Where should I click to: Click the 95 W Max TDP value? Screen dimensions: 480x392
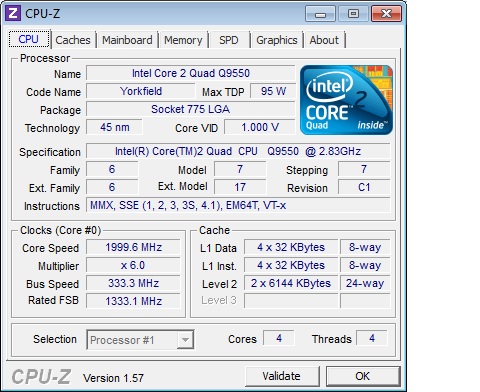[273, 91]
